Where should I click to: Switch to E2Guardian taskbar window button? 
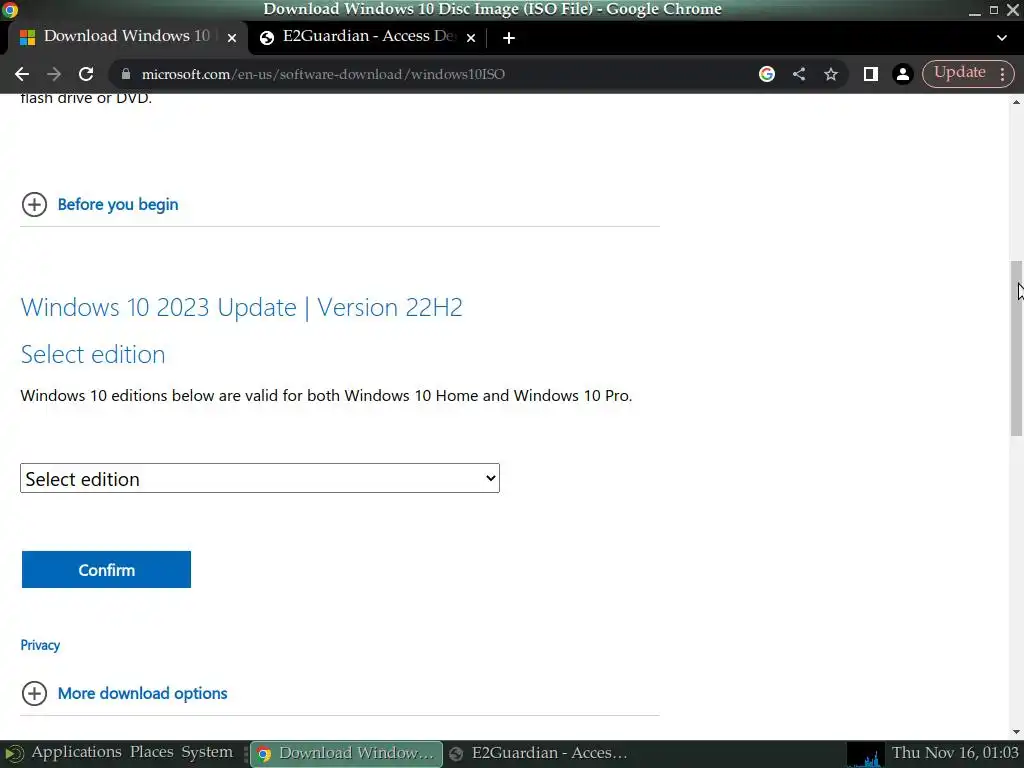click(539, 753)
